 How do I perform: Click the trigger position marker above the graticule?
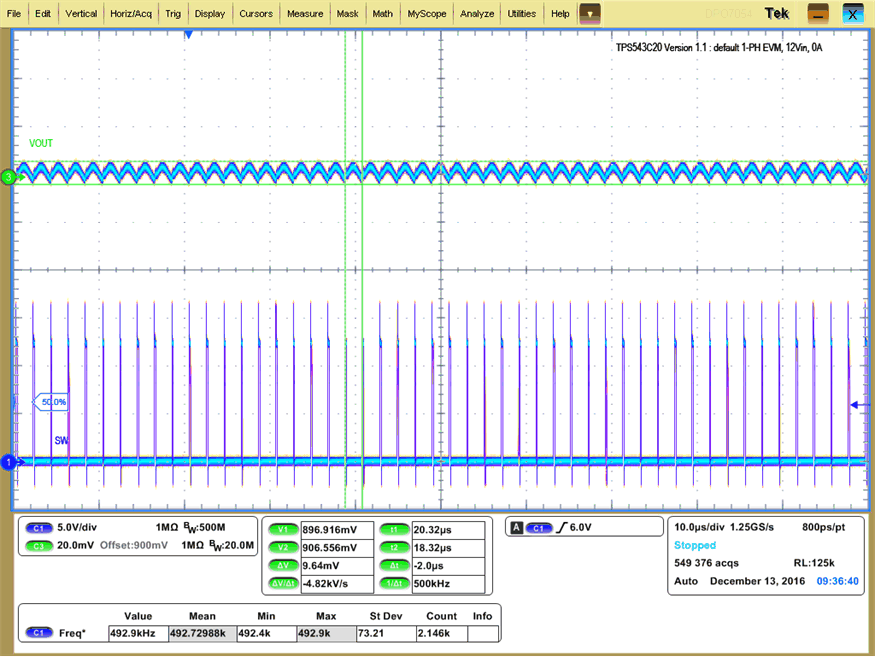point(189,34)
